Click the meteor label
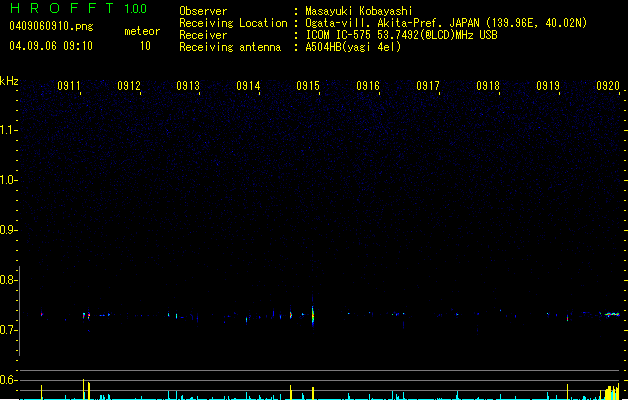Image resolution: width=629 pixels, height=400 pixels. click(x=142, y=31)
